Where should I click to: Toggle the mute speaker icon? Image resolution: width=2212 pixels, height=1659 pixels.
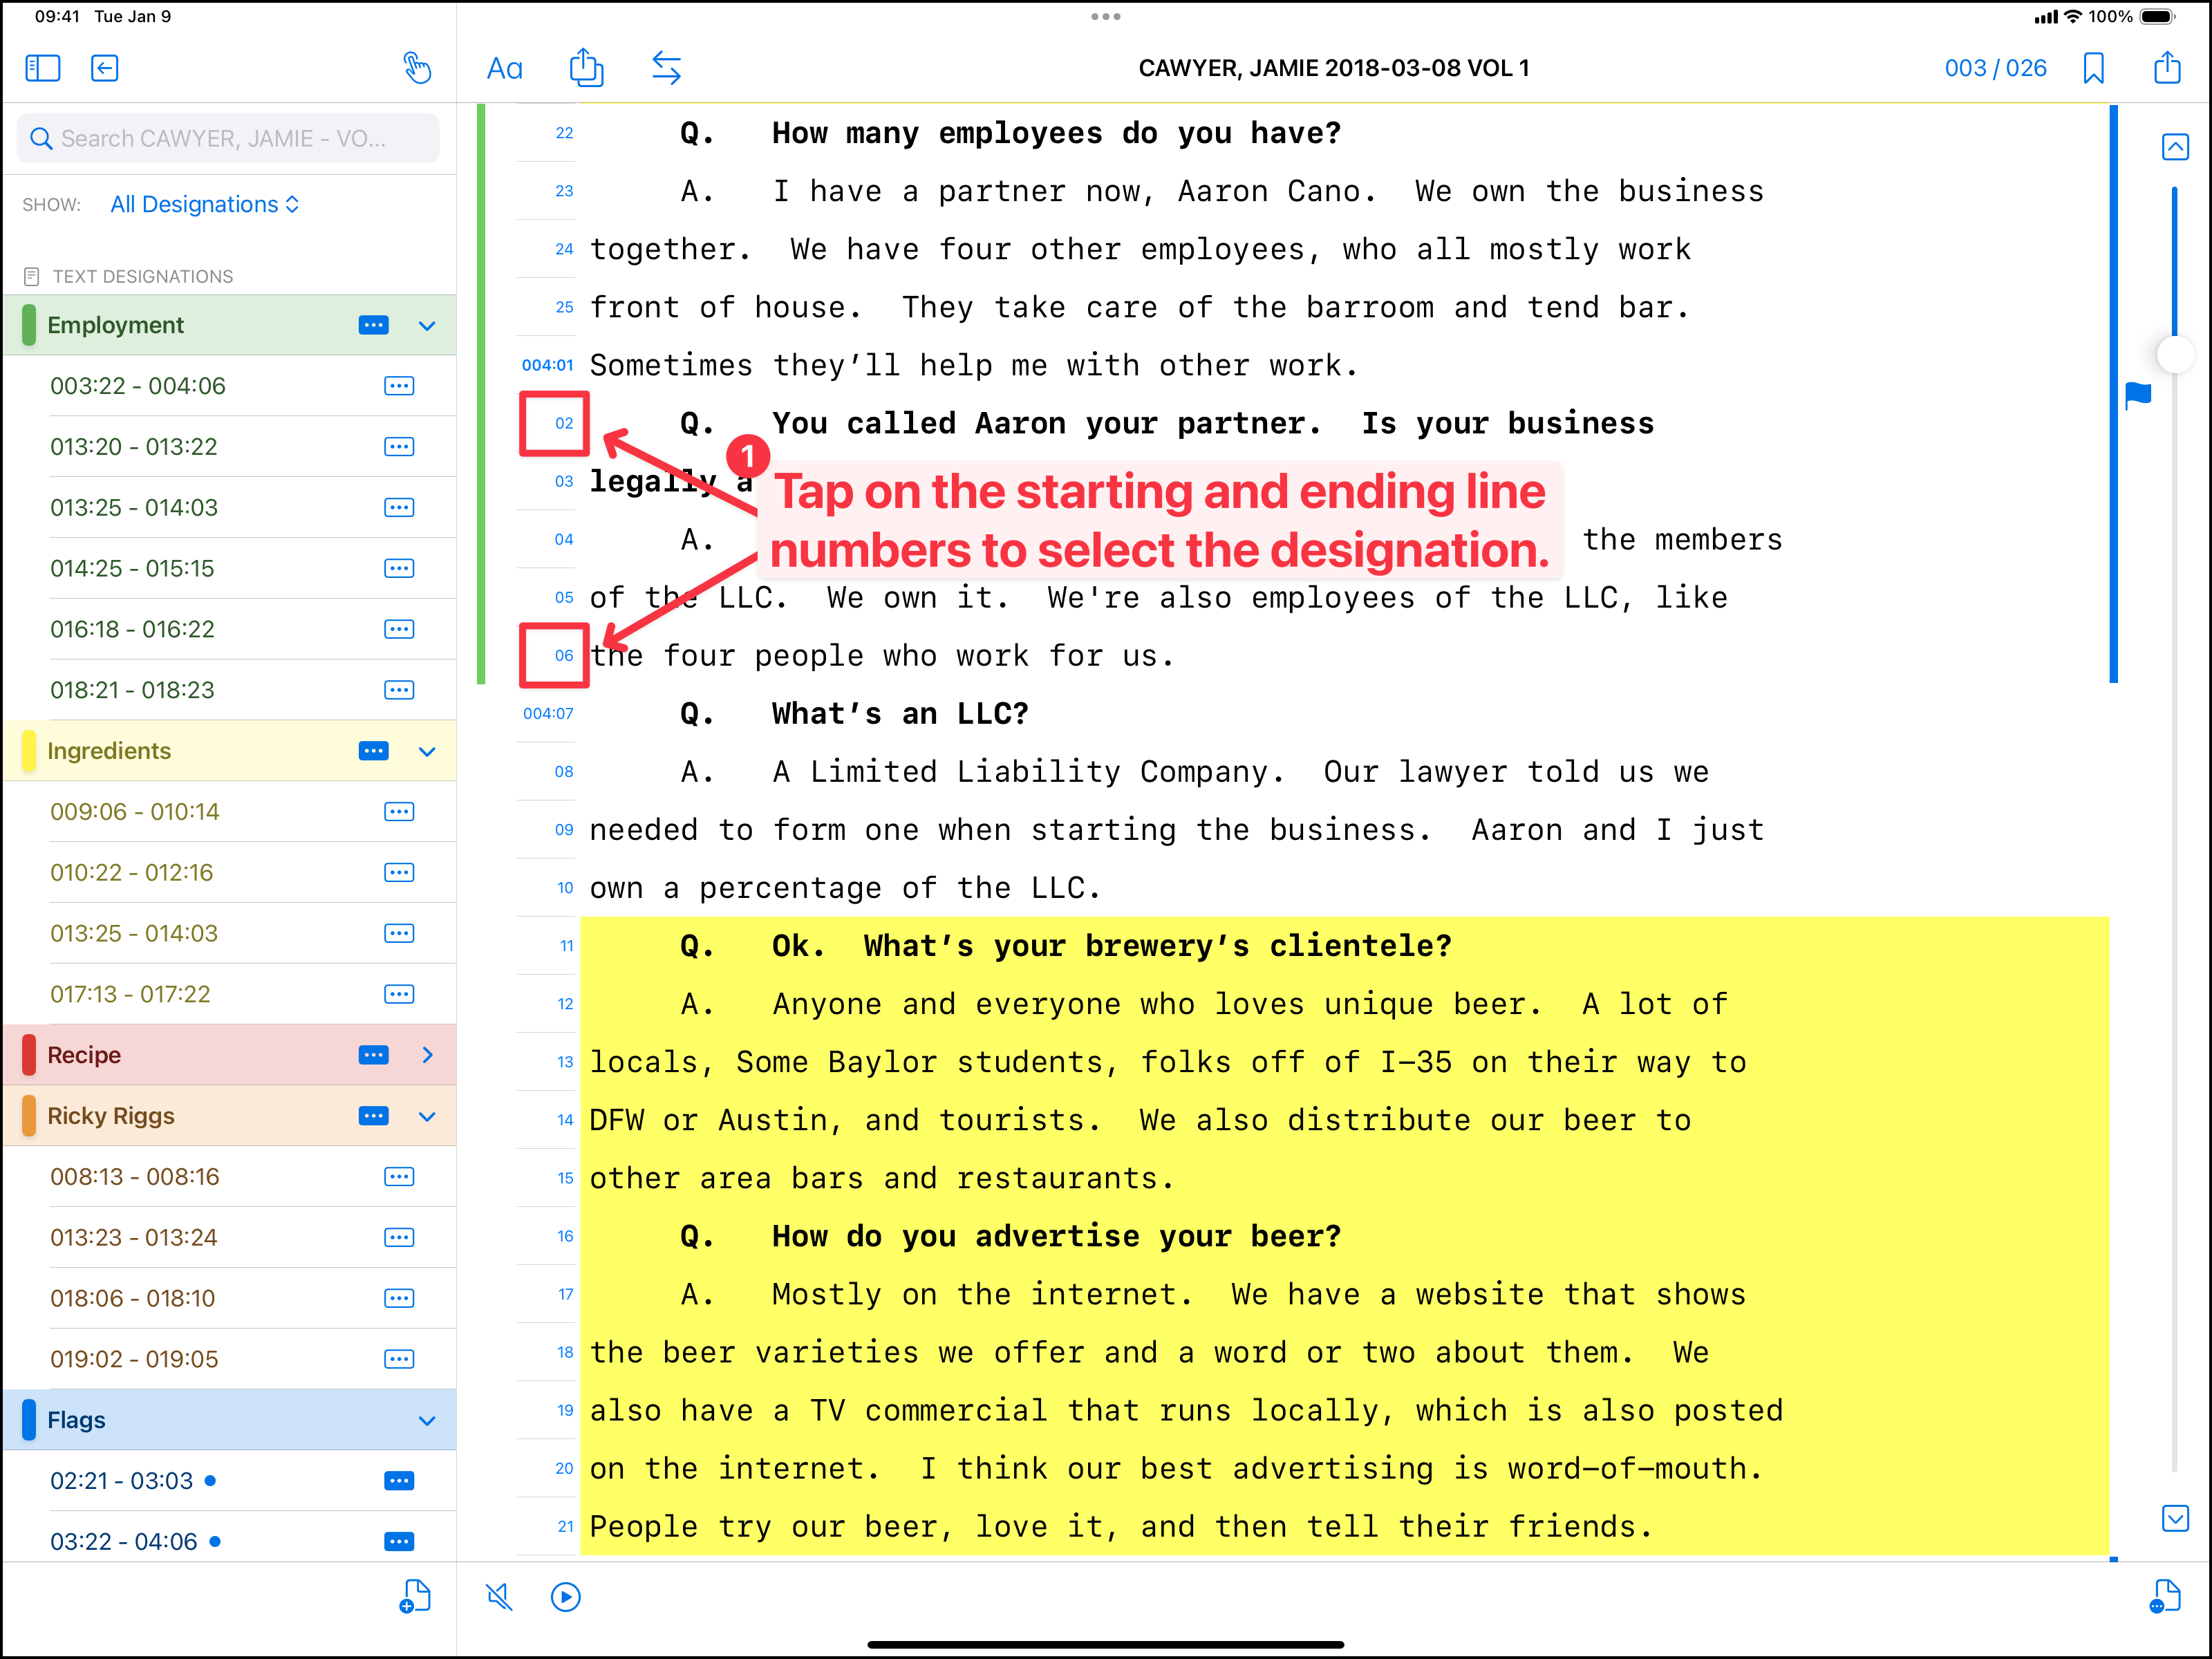click(499, 1597)
